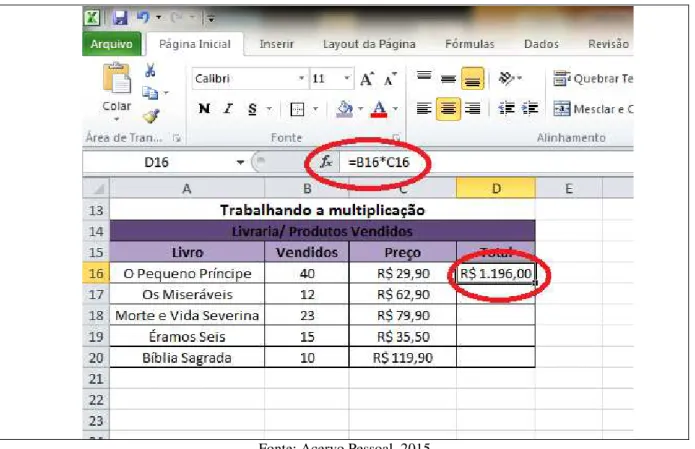The height and width of the screenshot is (449, 695).
Task: Open underline style dropdown arrow
Action: click(269, 109)
